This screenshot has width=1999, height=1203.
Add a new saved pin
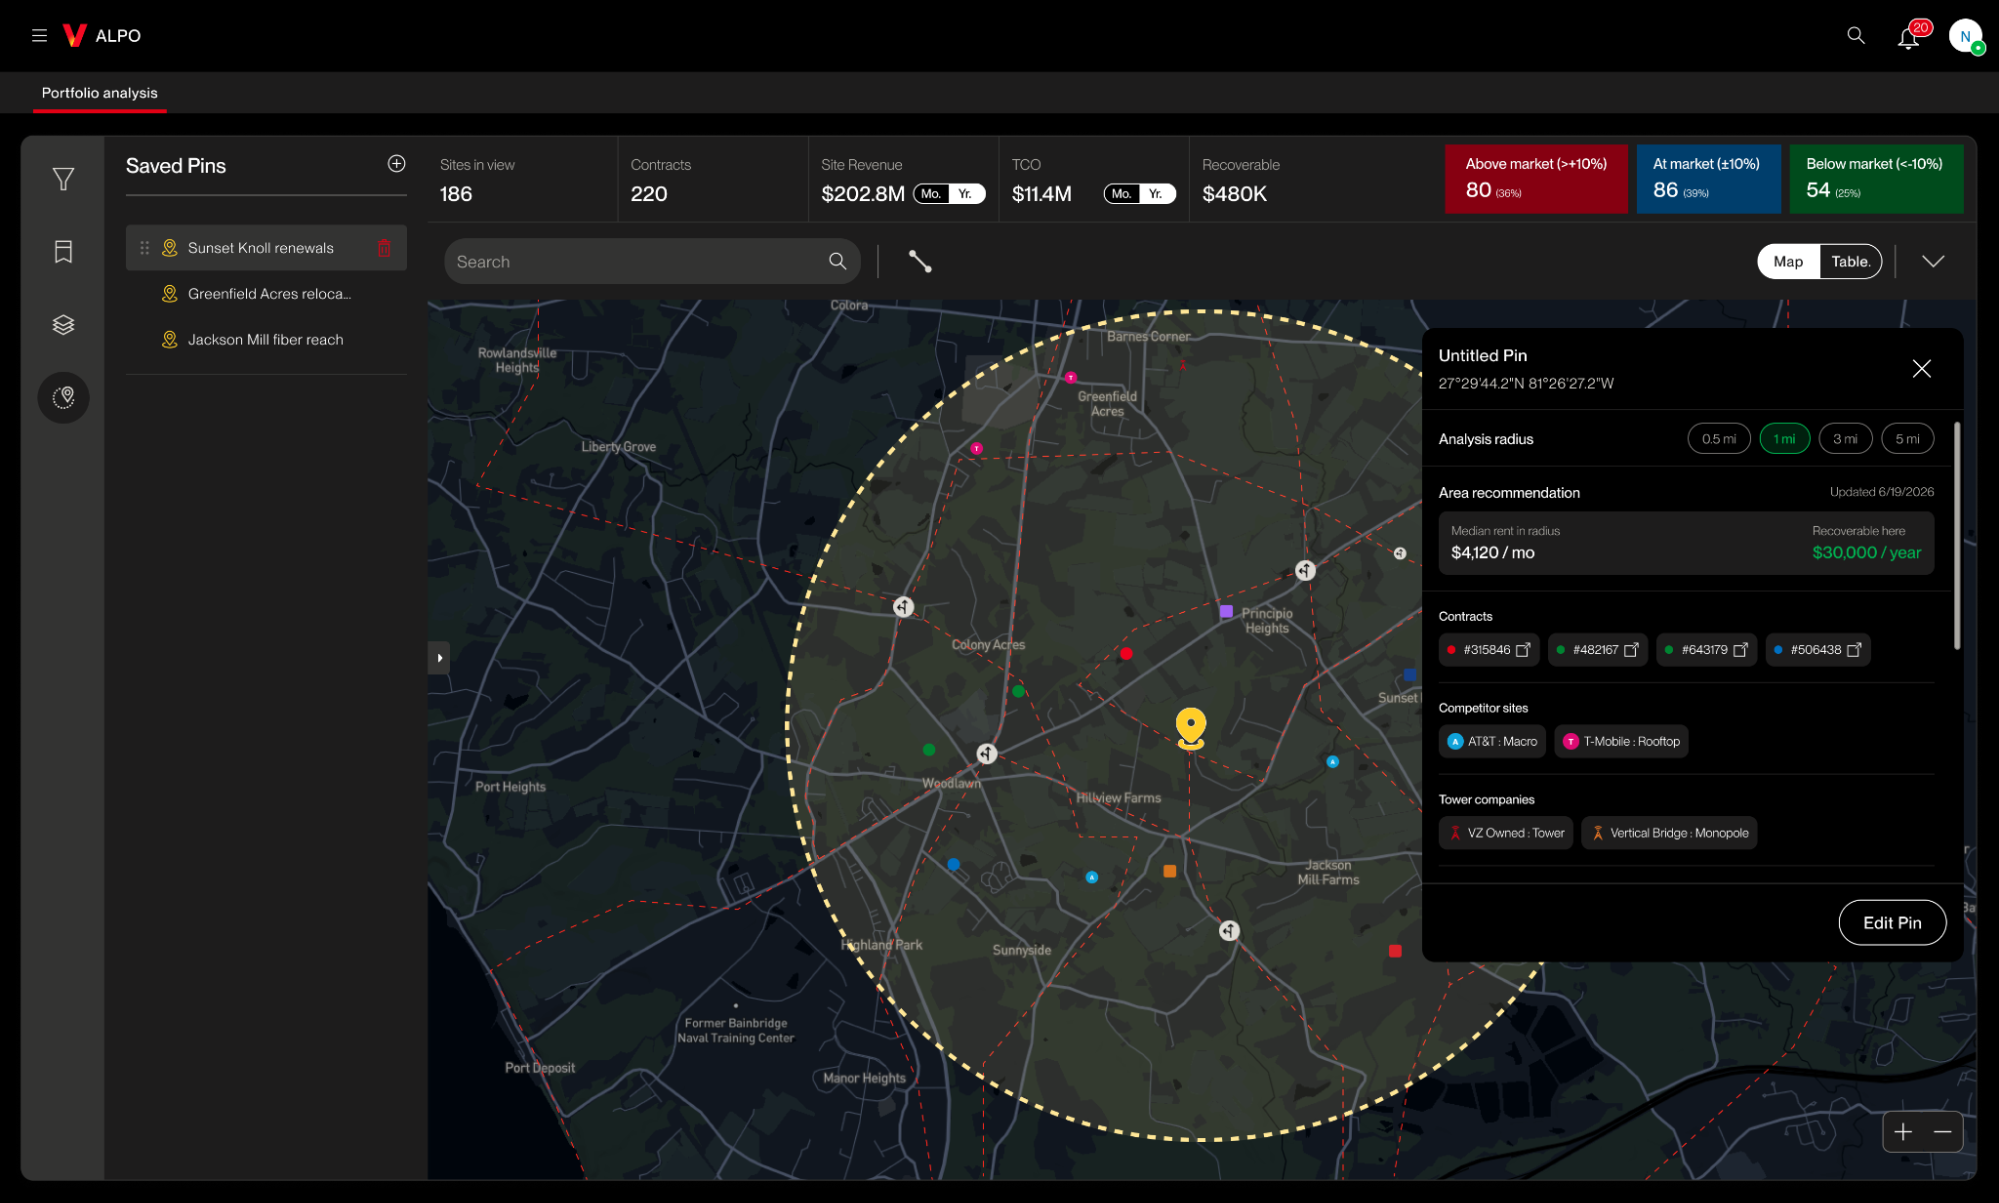pyautogui.click(x=396, y=164)
